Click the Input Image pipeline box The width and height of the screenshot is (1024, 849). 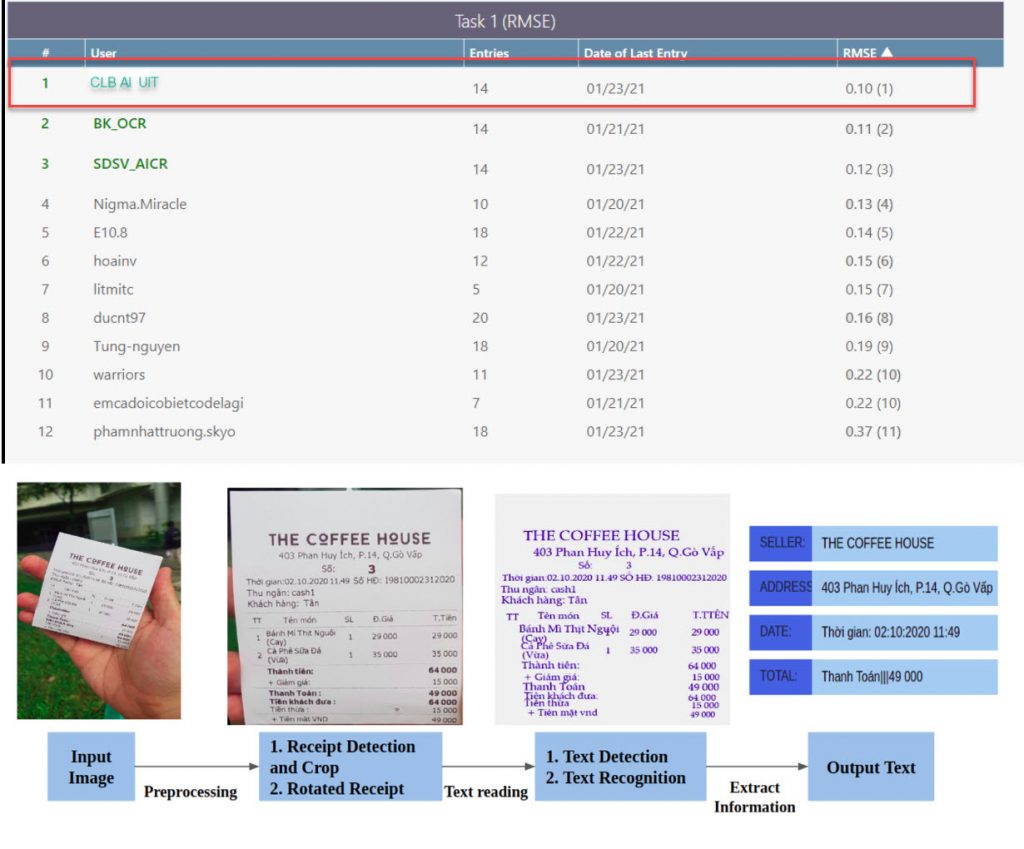[91, 767]
